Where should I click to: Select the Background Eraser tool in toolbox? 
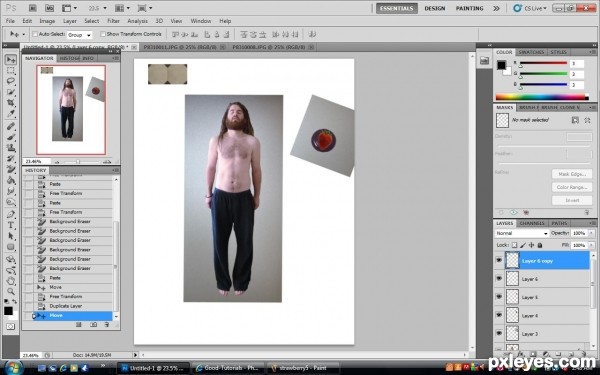click(x=11, y=169)
